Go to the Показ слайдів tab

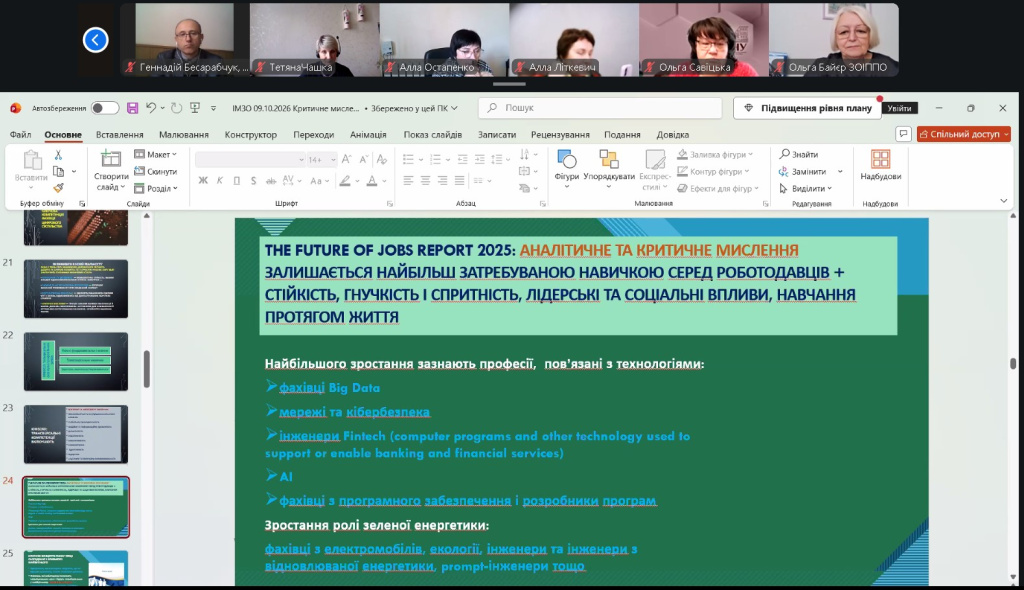click(432, 135)
